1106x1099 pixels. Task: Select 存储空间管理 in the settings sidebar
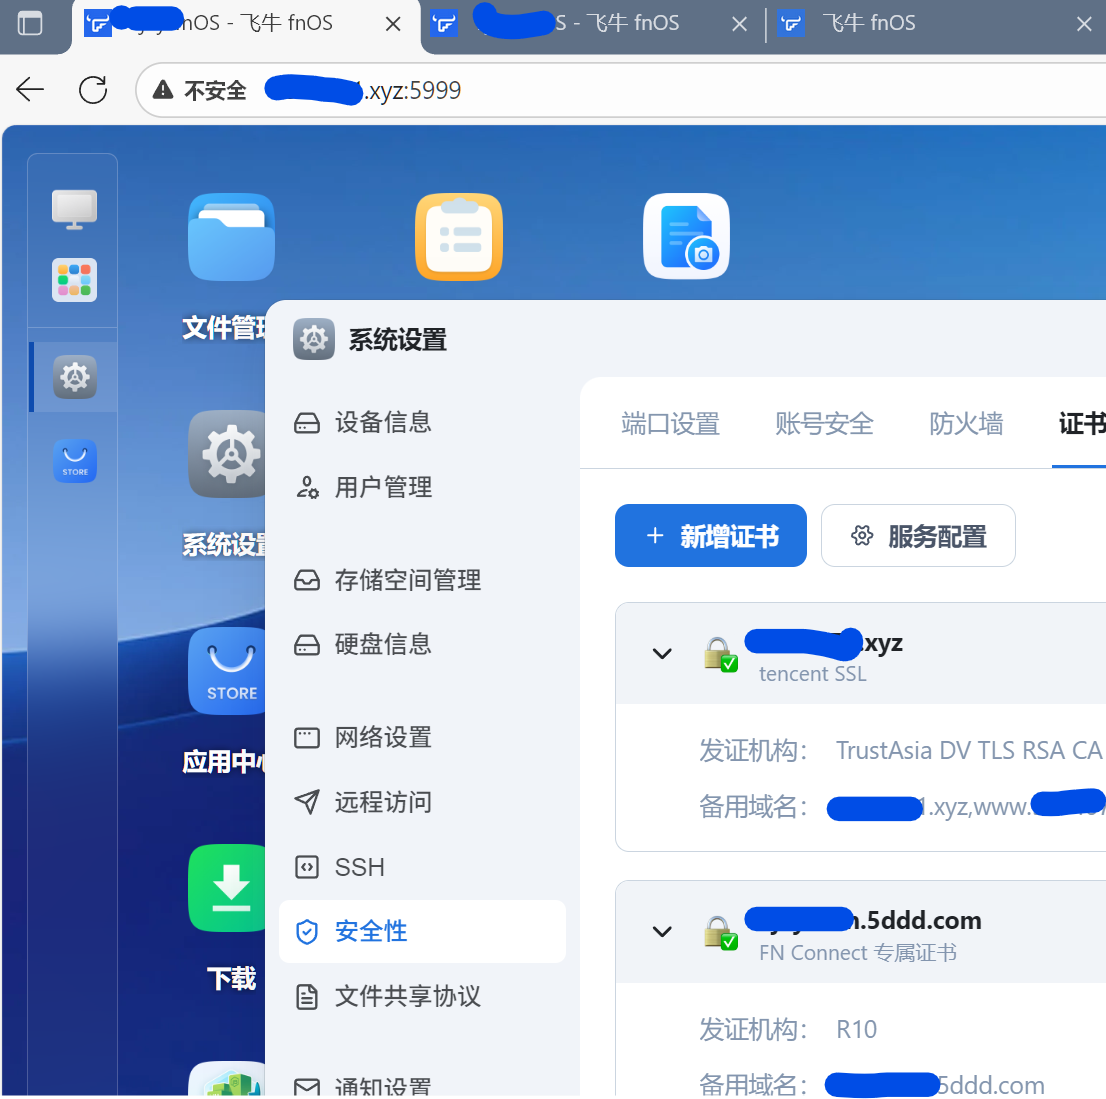(x=422, y=581)
